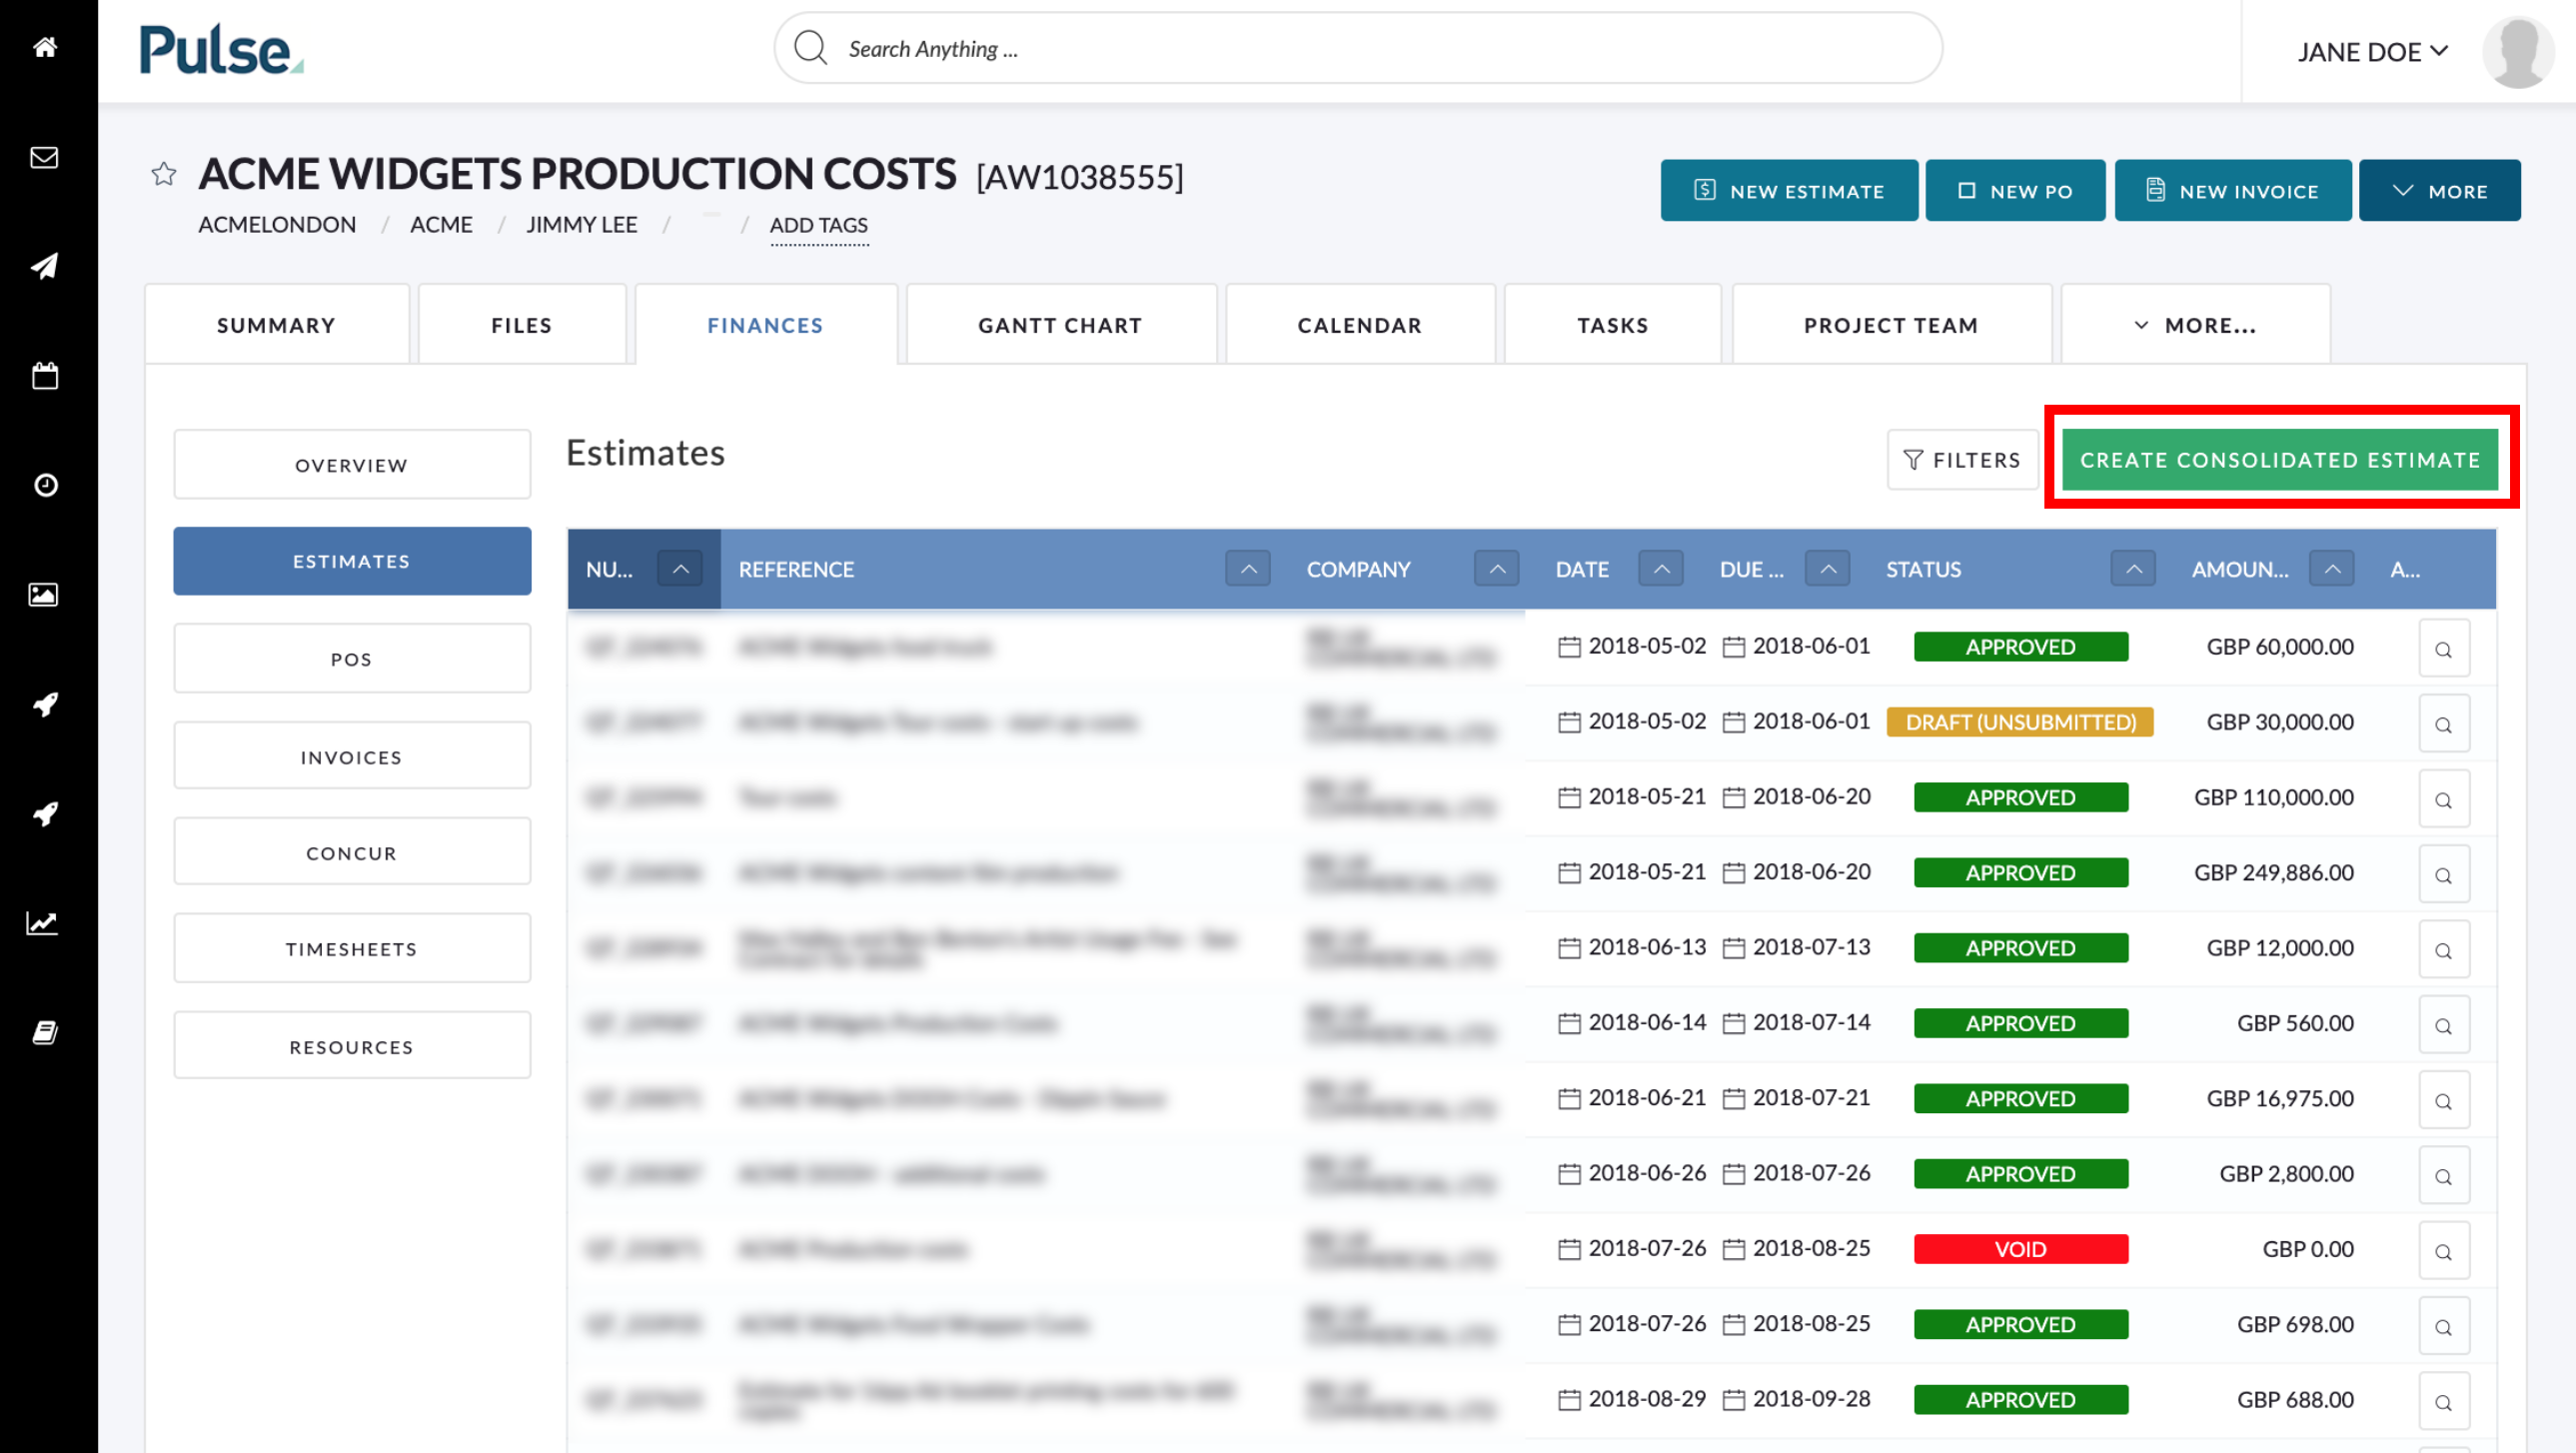Select the Finances tab
2576x1453 pixels.
point(766,325)
